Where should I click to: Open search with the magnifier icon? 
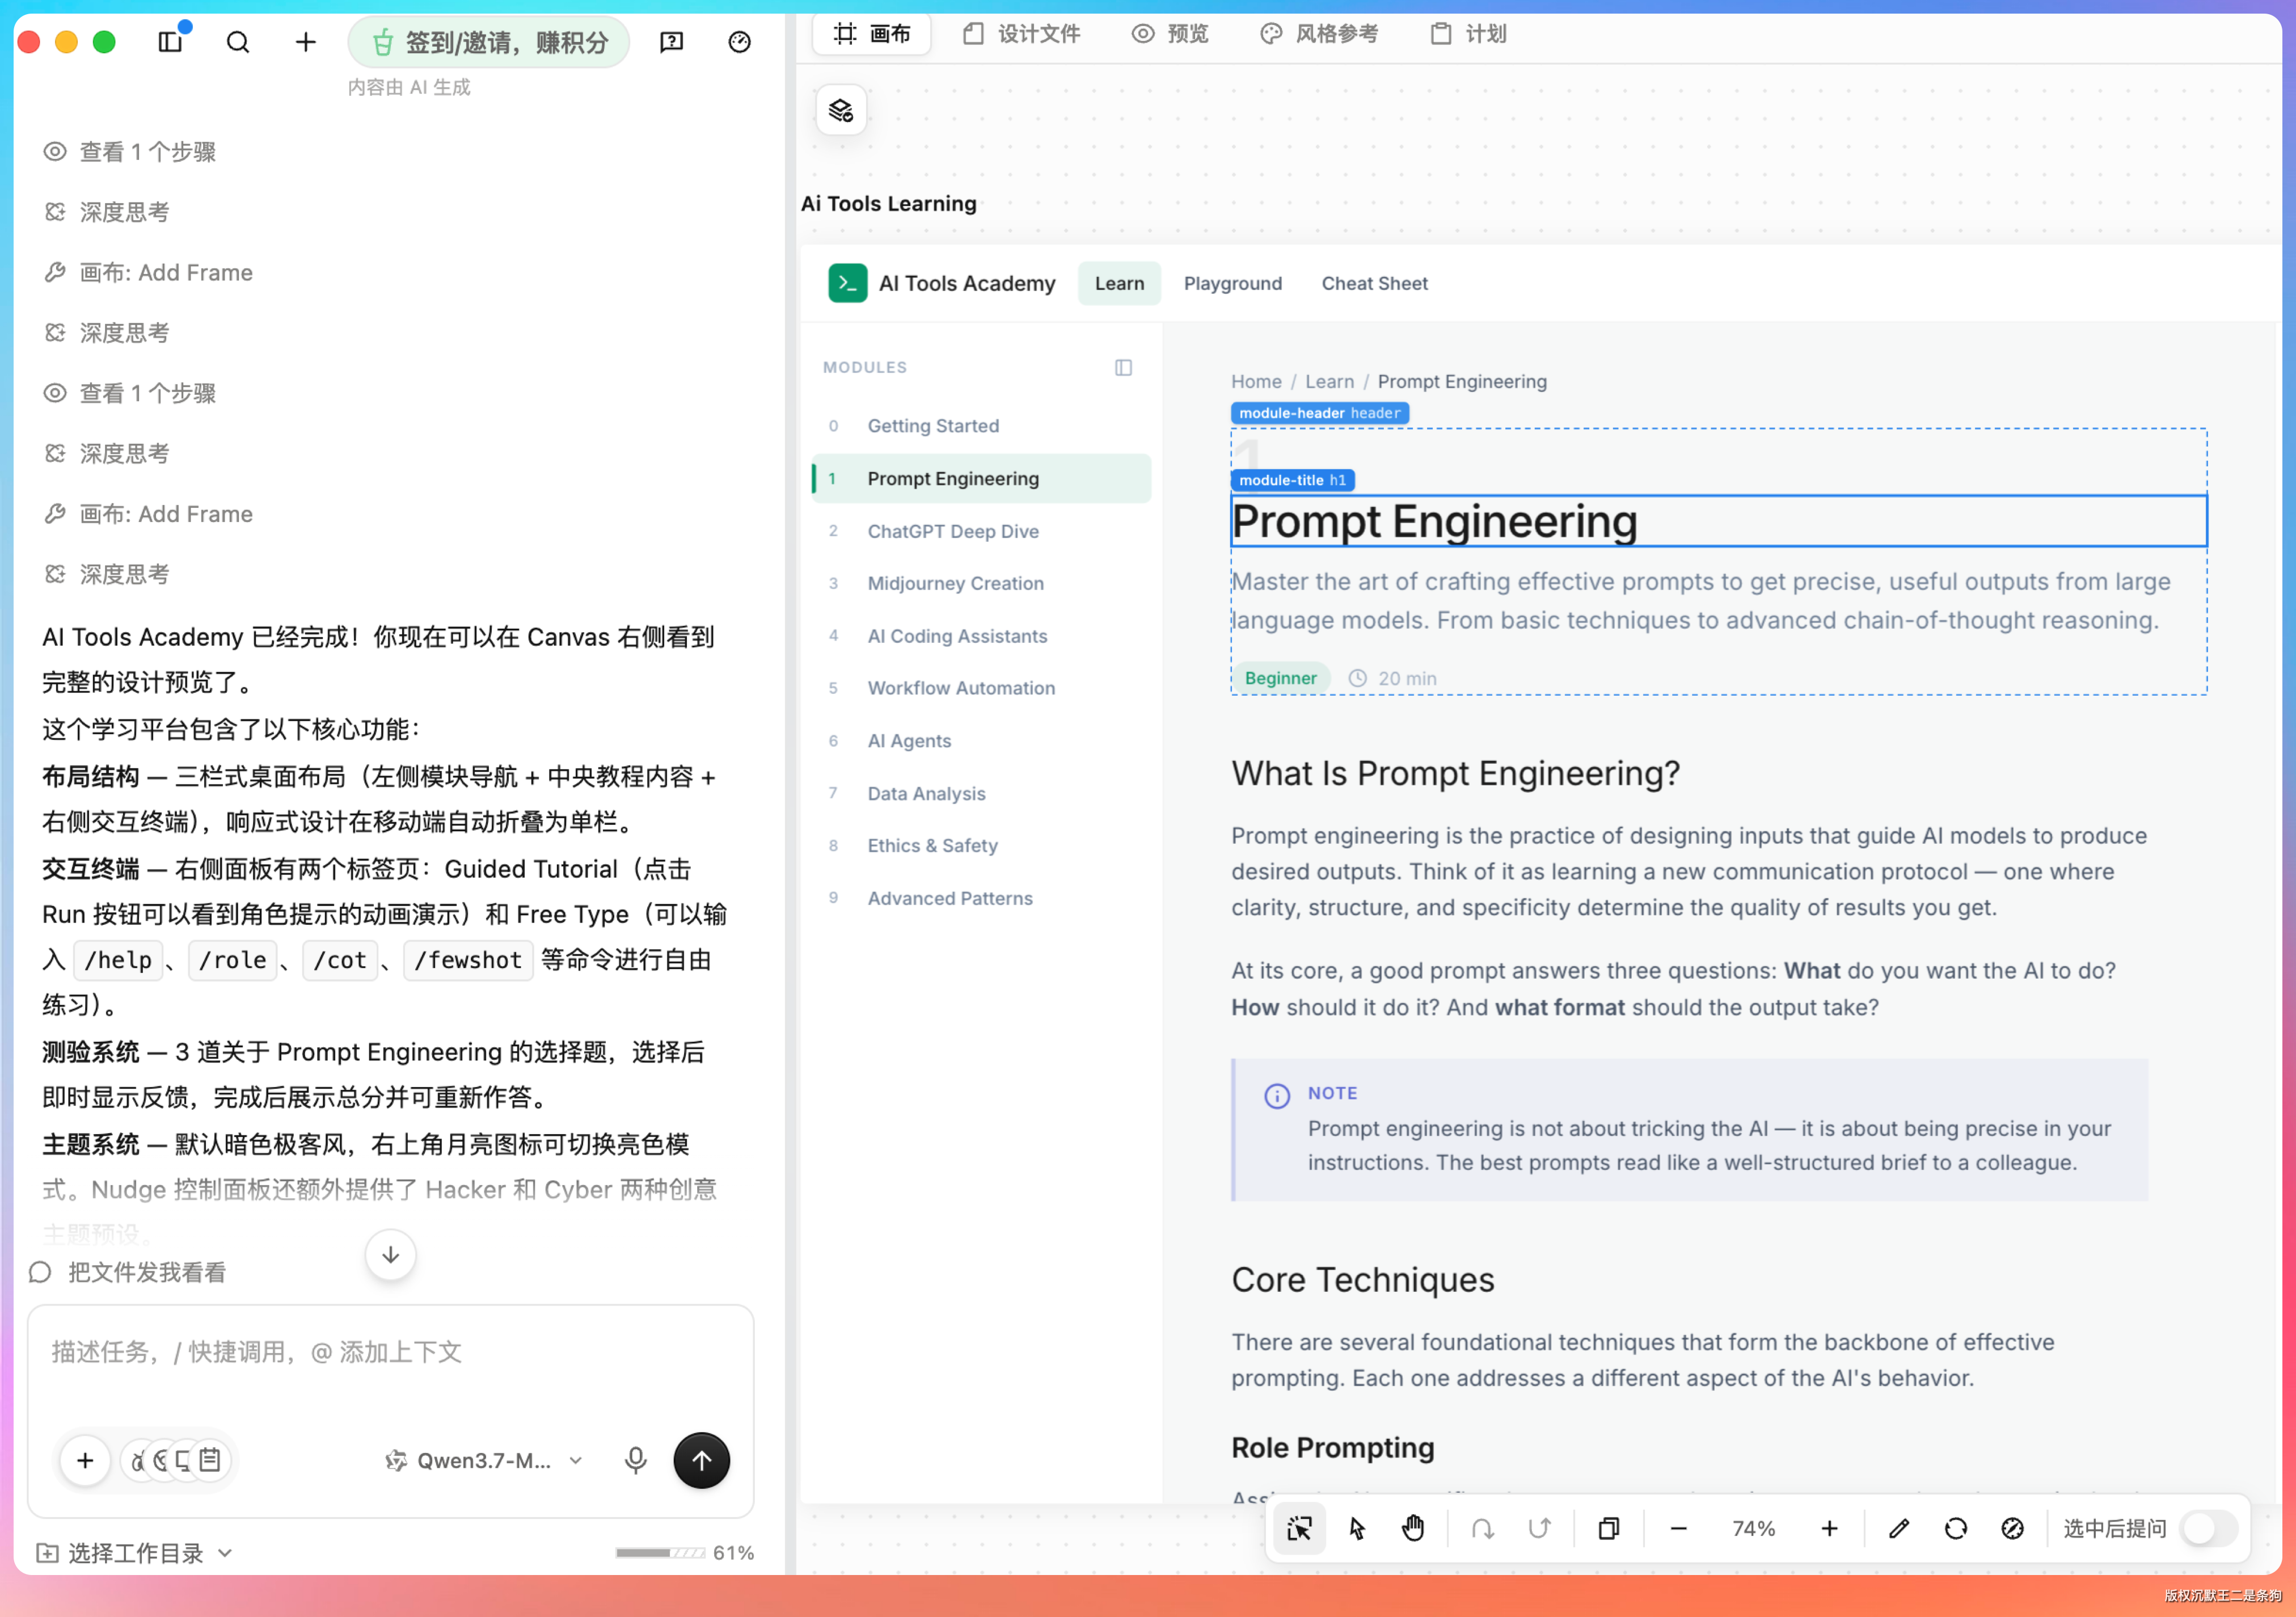(238, 42)
